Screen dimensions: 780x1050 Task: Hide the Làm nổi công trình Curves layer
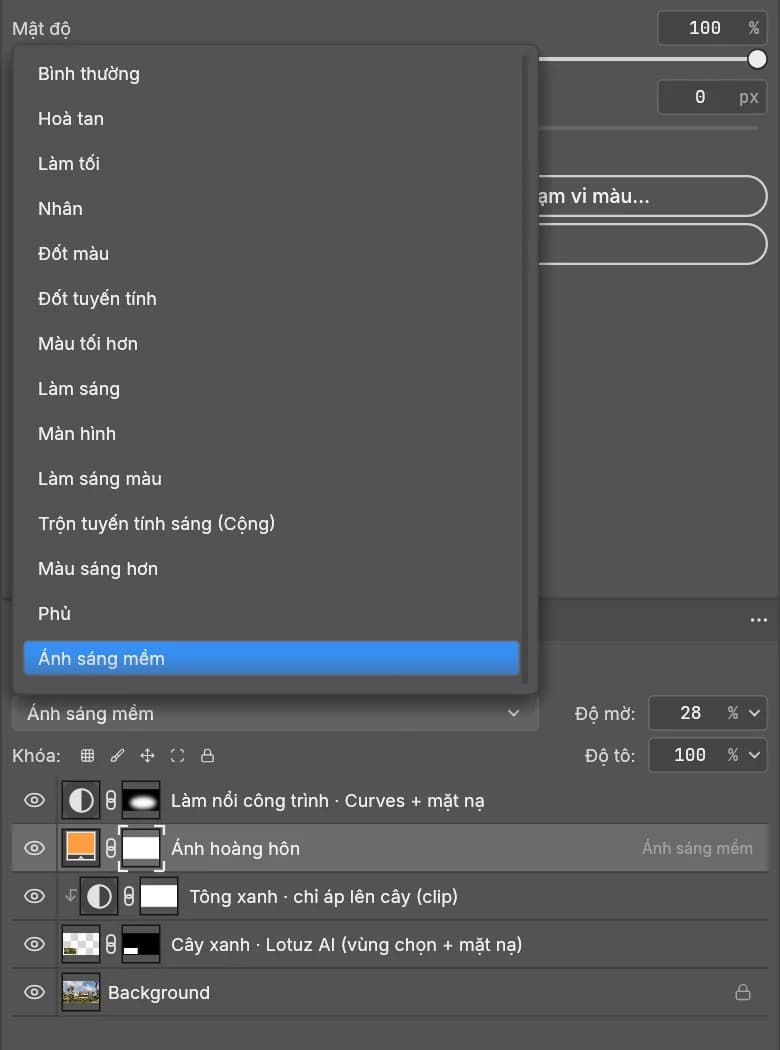(34, 800)
